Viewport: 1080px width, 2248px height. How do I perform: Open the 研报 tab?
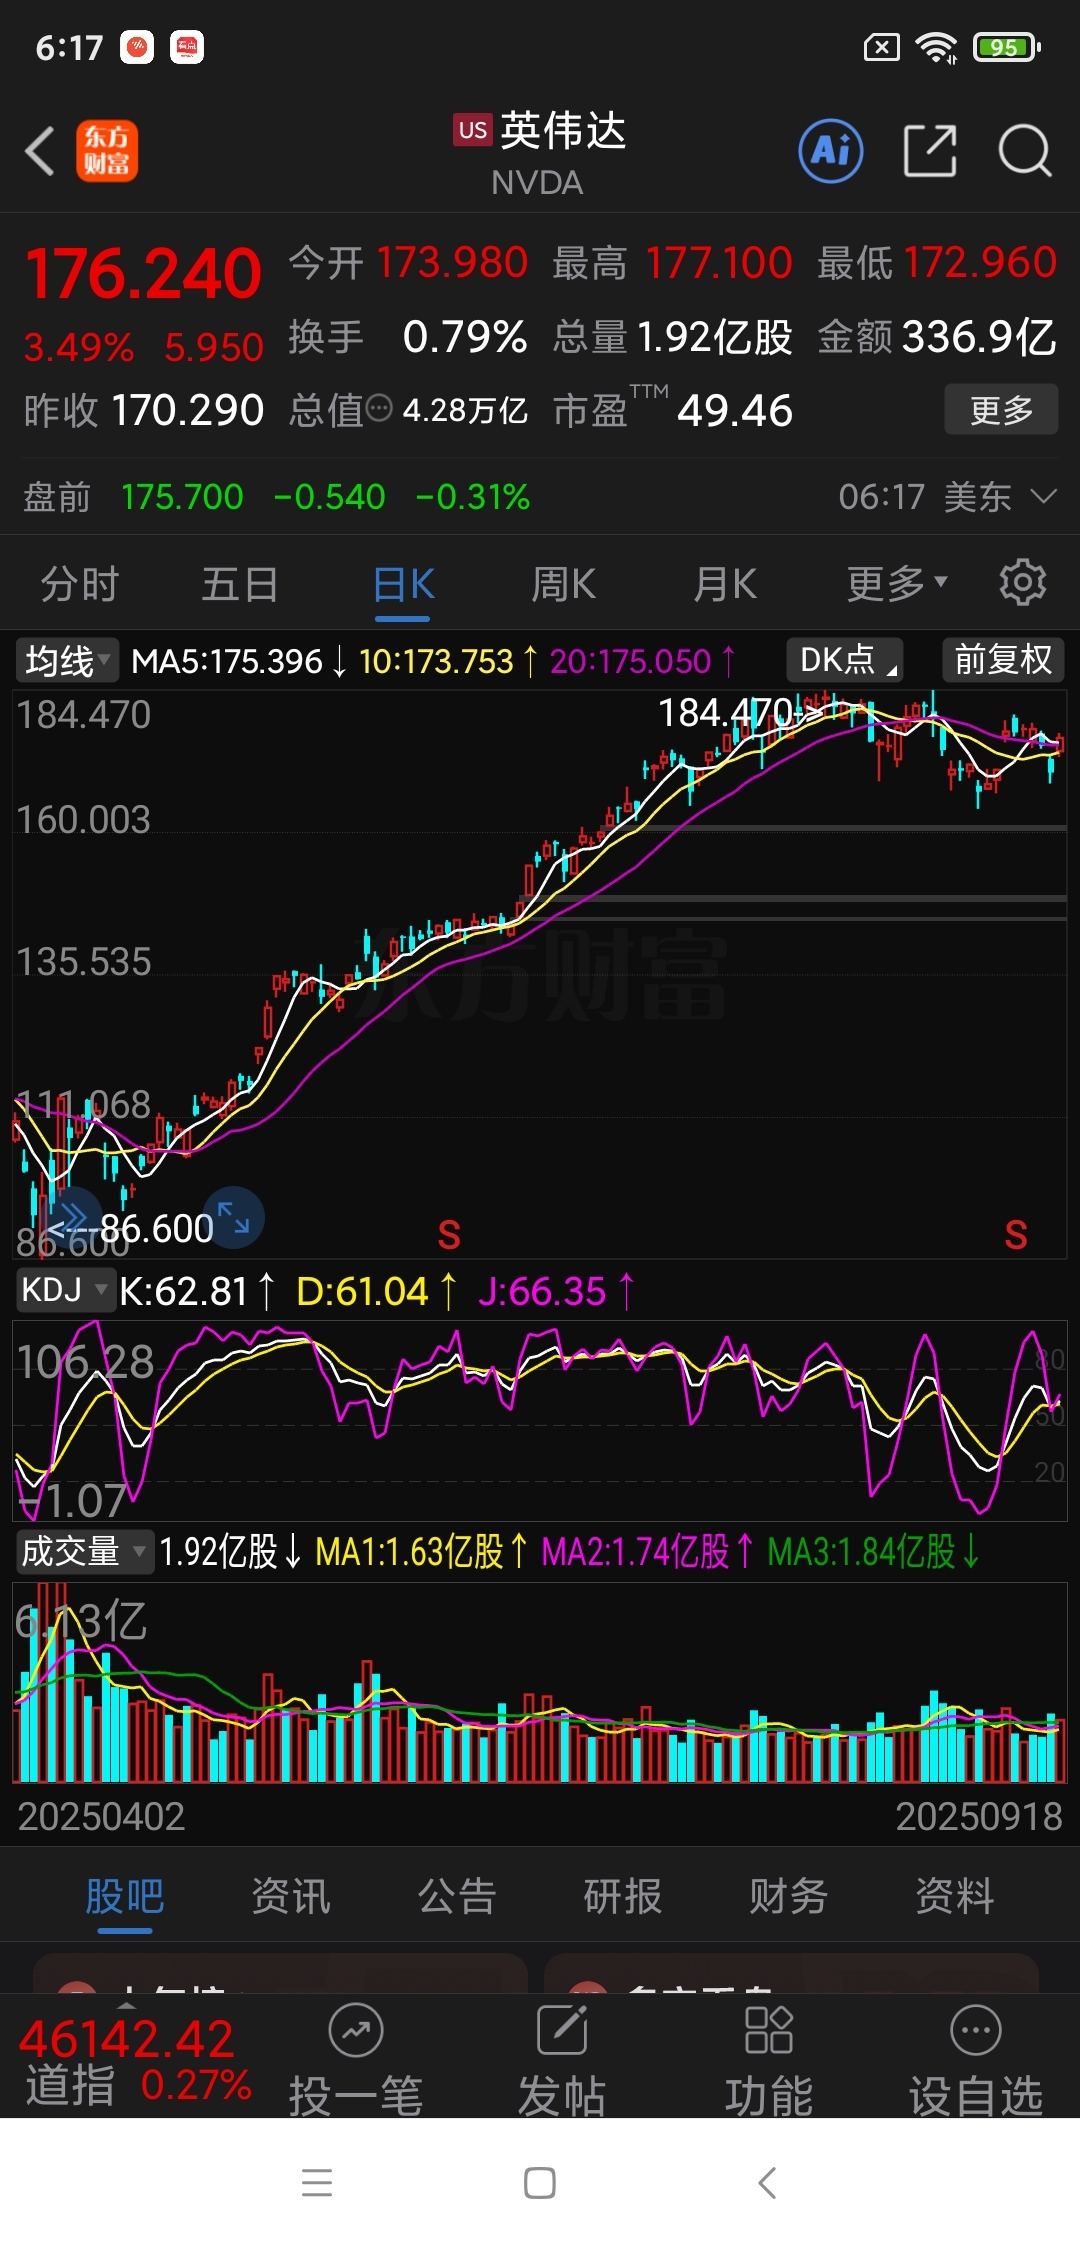(623, 1896)
